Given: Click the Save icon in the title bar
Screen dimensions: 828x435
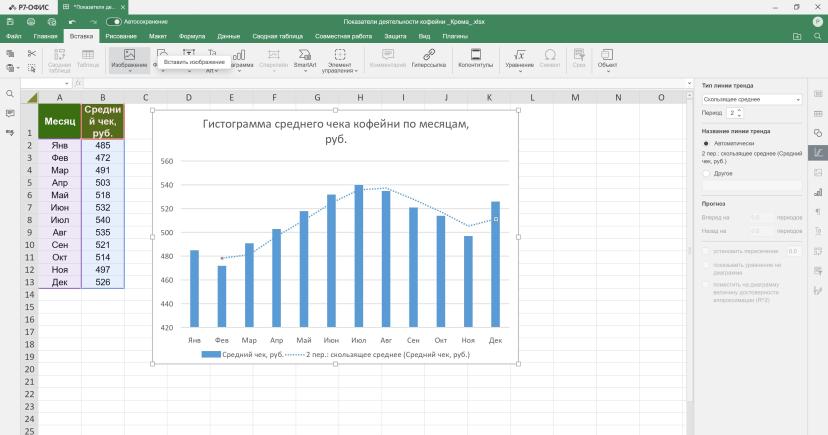Looking at the screenshot, I should pos(10,22).
